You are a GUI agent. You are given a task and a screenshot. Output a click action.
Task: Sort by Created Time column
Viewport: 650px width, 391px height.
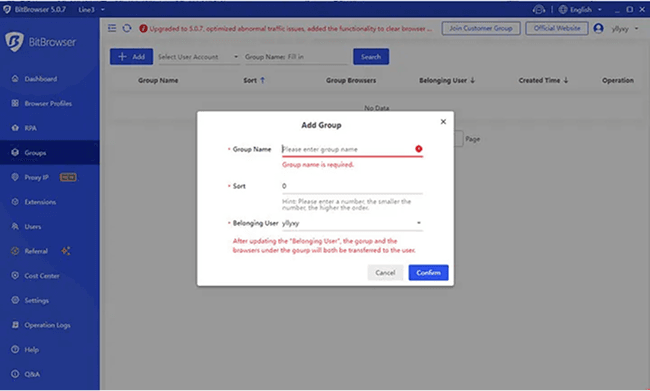click(543, 80)
